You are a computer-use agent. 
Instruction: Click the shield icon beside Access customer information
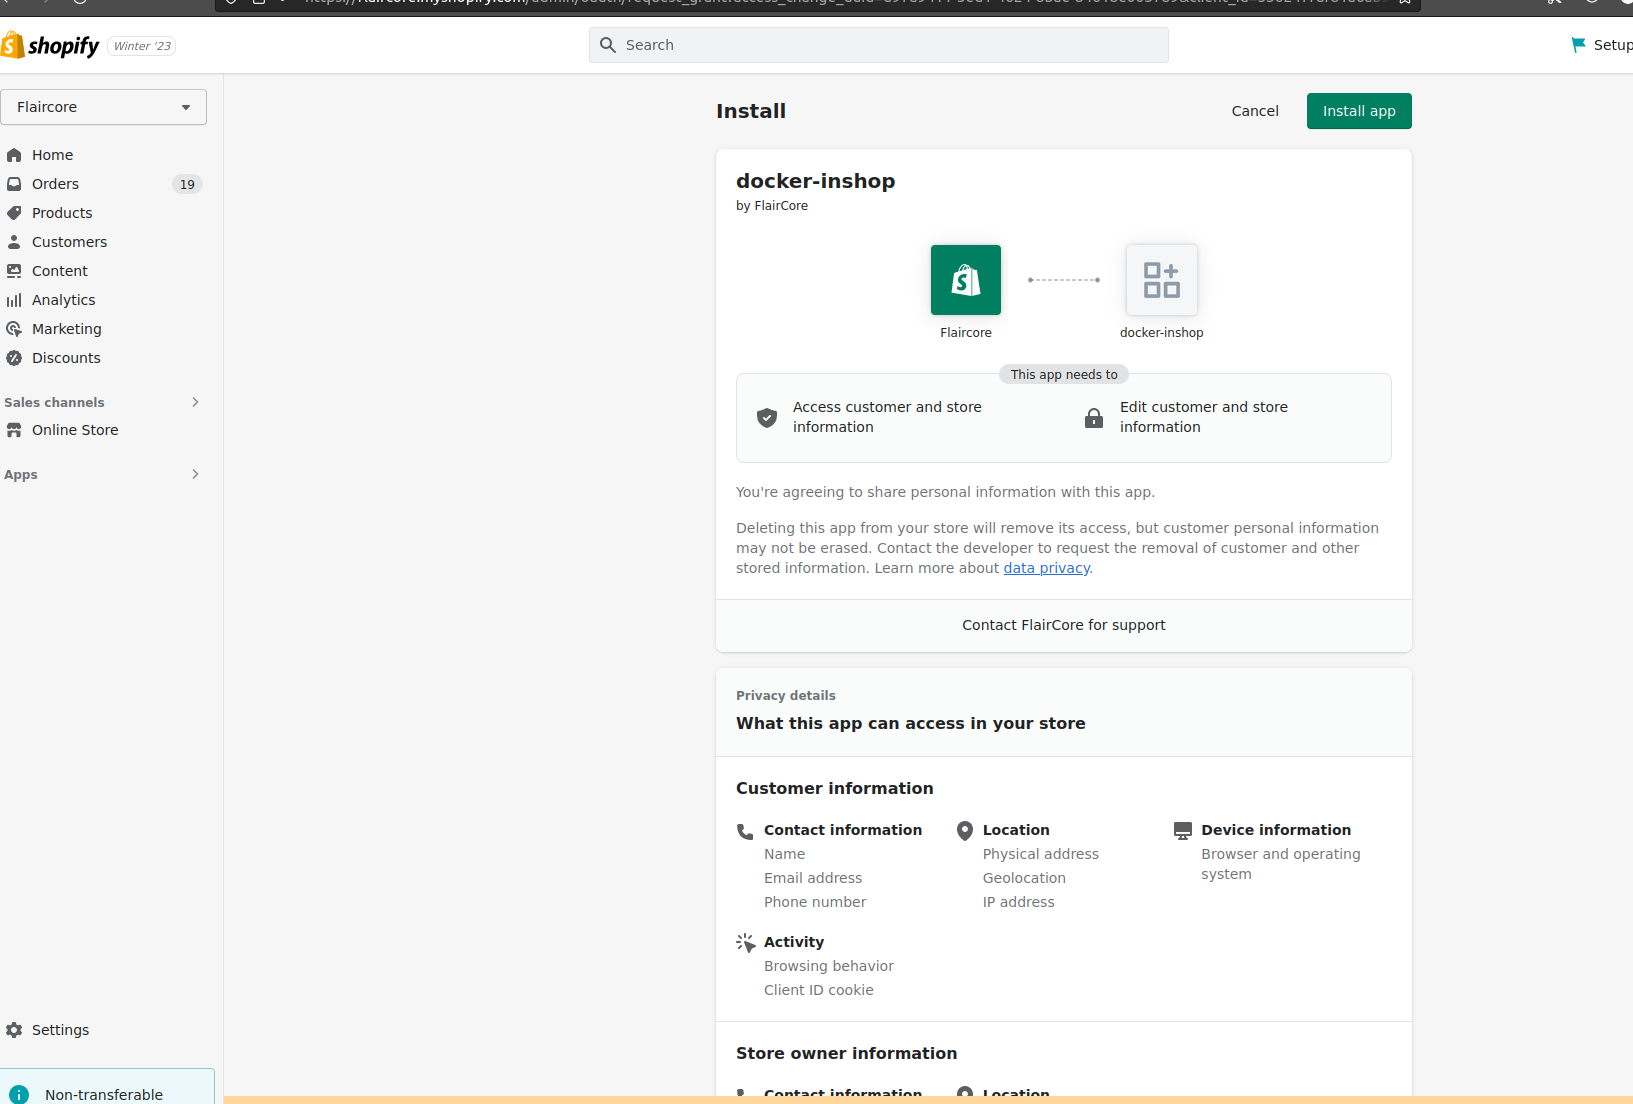tap(767, 418)
